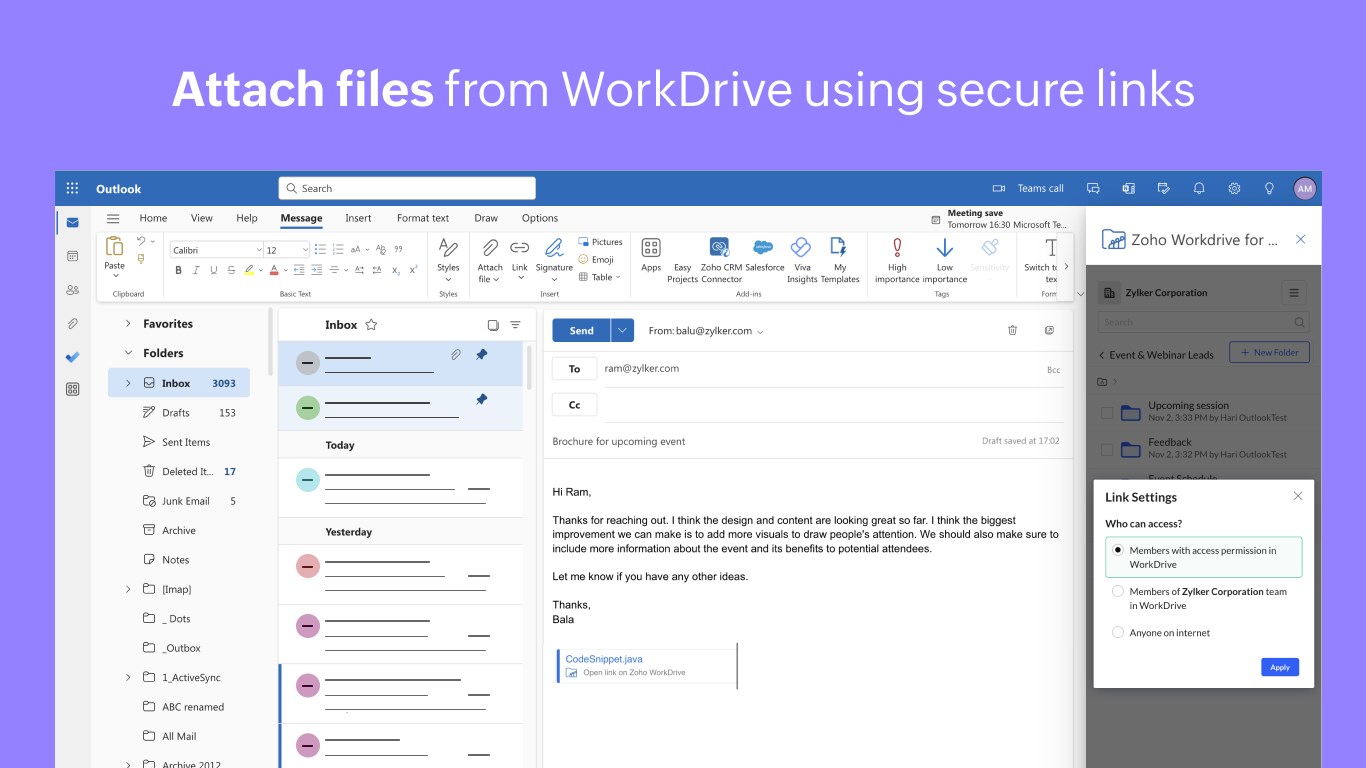Apply subscript formatting

click(396, 270)
